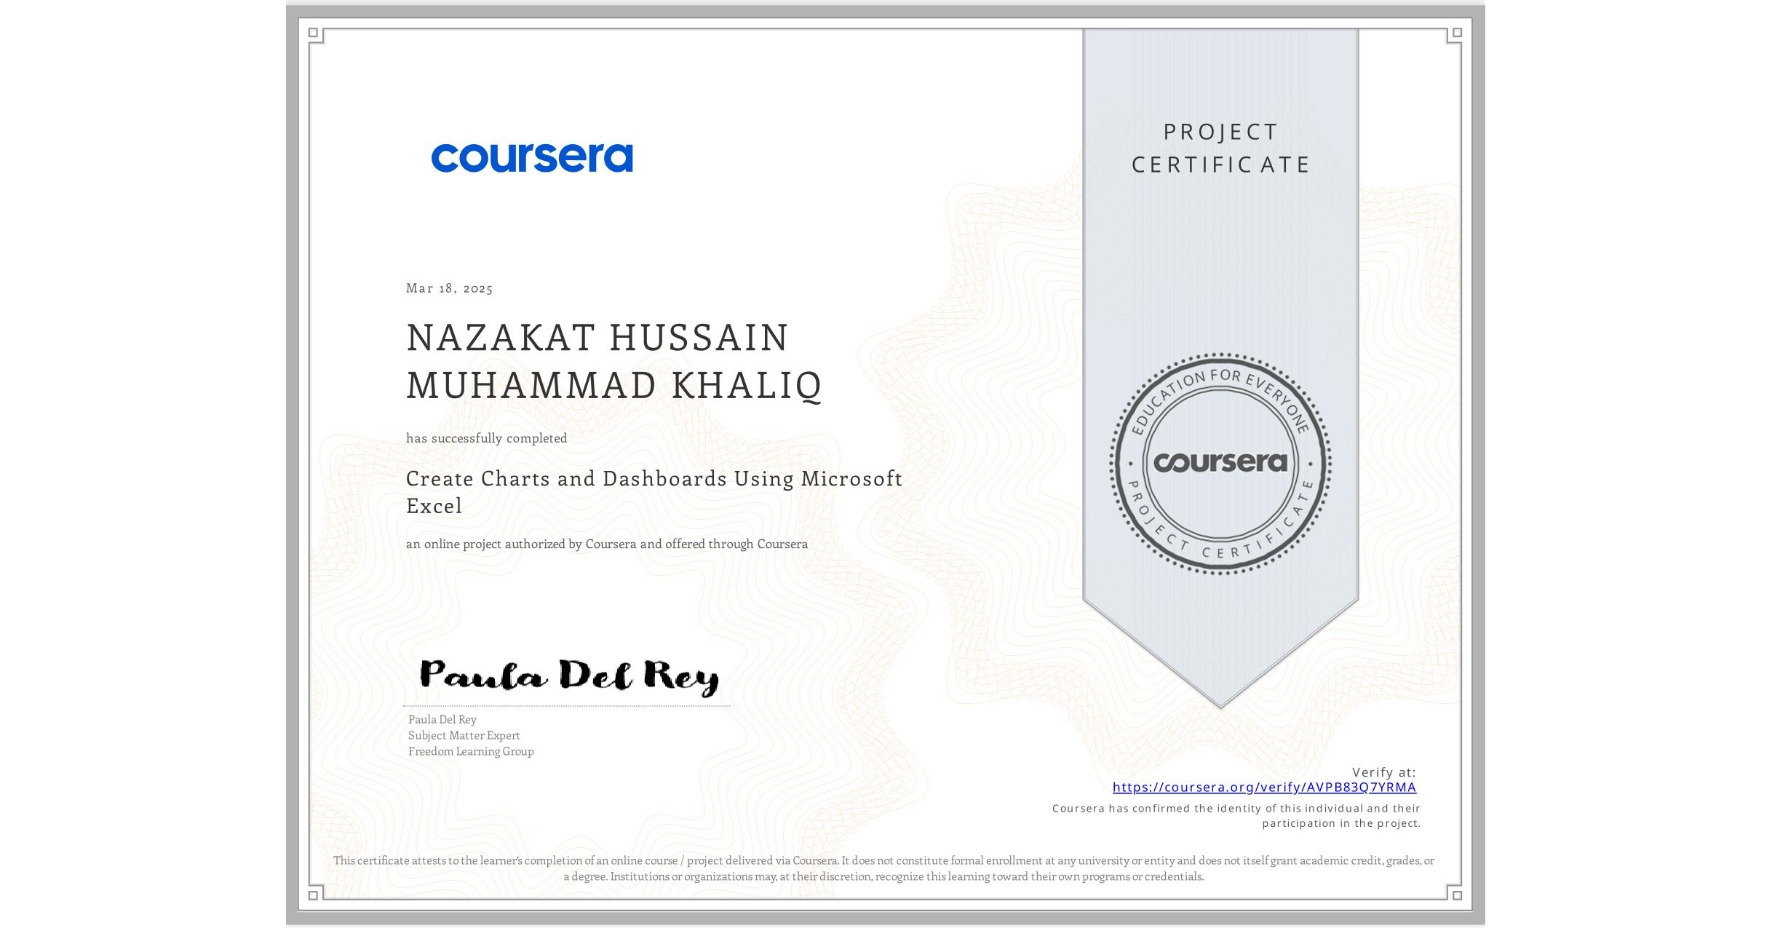Image resolution: width=1772 pixels, height=928 pixels.
Task: Click the 'Verify at:' label
Action: pos(1384,772)
